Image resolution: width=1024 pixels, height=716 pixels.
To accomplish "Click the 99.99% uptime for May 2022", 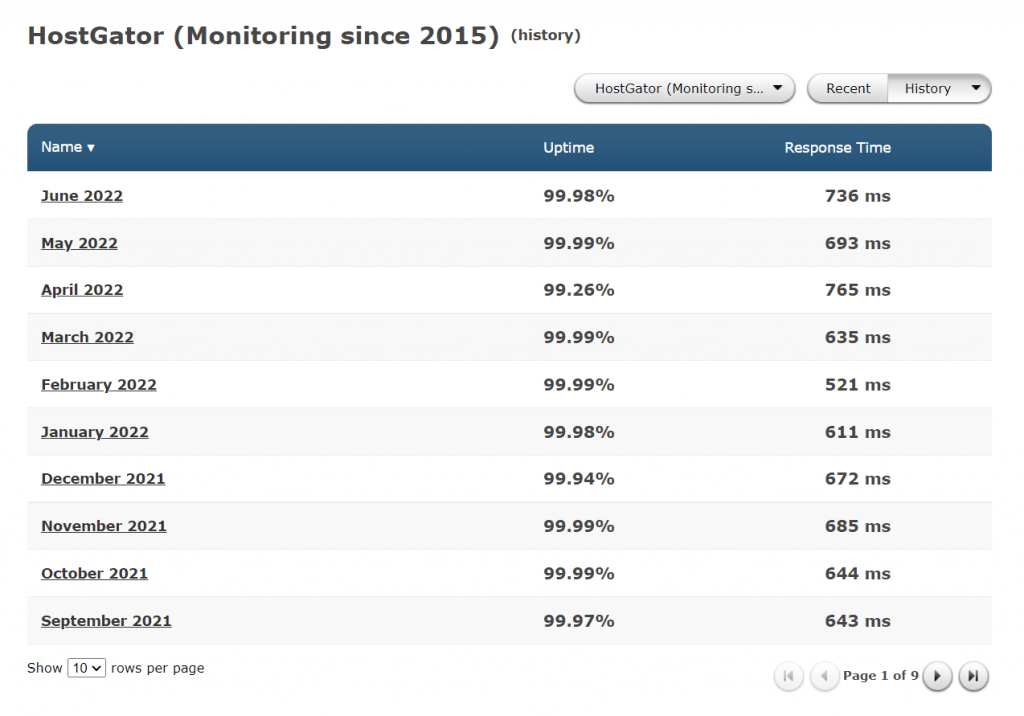I will [x=579, y=243].
